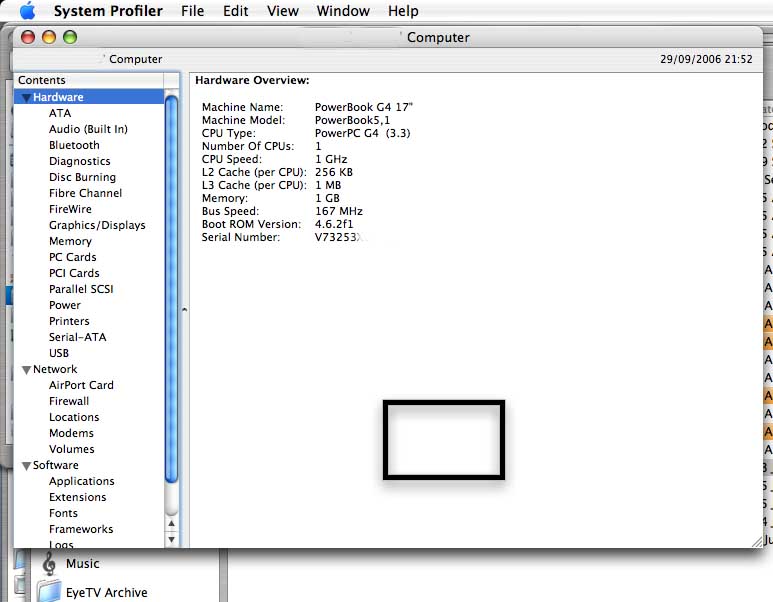Select Locations under Network

(74, 417)
